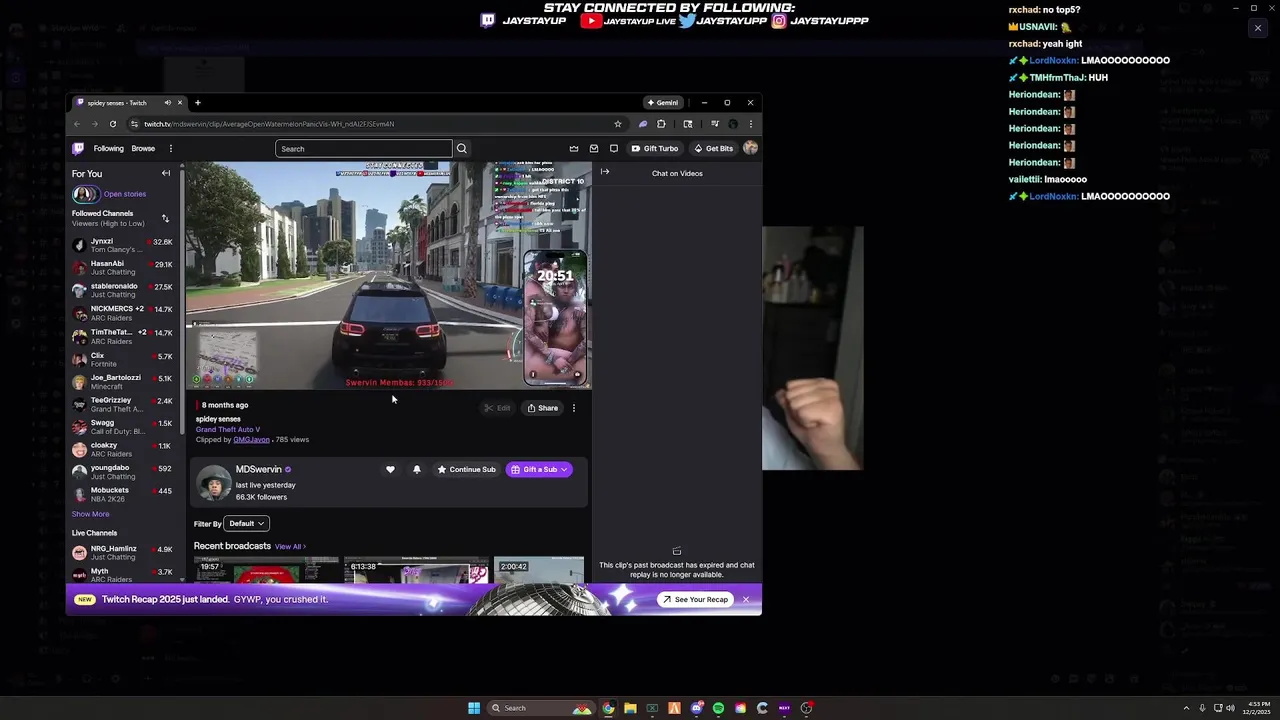
Task: Click the Gemini button in Chrome
Action: (x=662, y=102)
